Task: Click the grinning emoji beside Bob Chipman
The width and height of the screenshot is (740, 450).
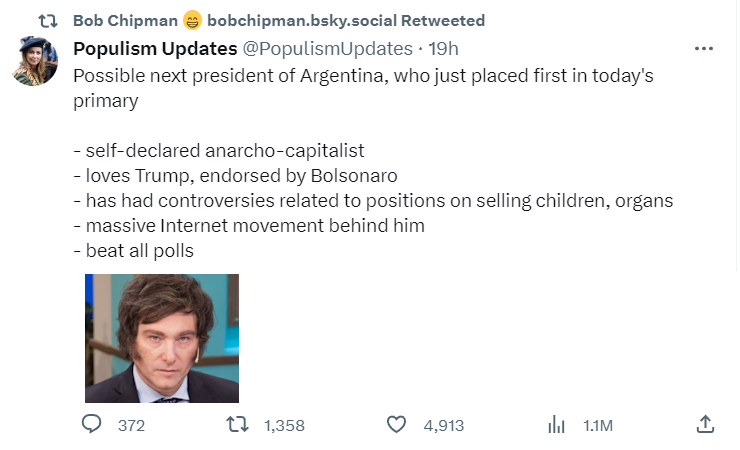Action: tap(194, 20)
